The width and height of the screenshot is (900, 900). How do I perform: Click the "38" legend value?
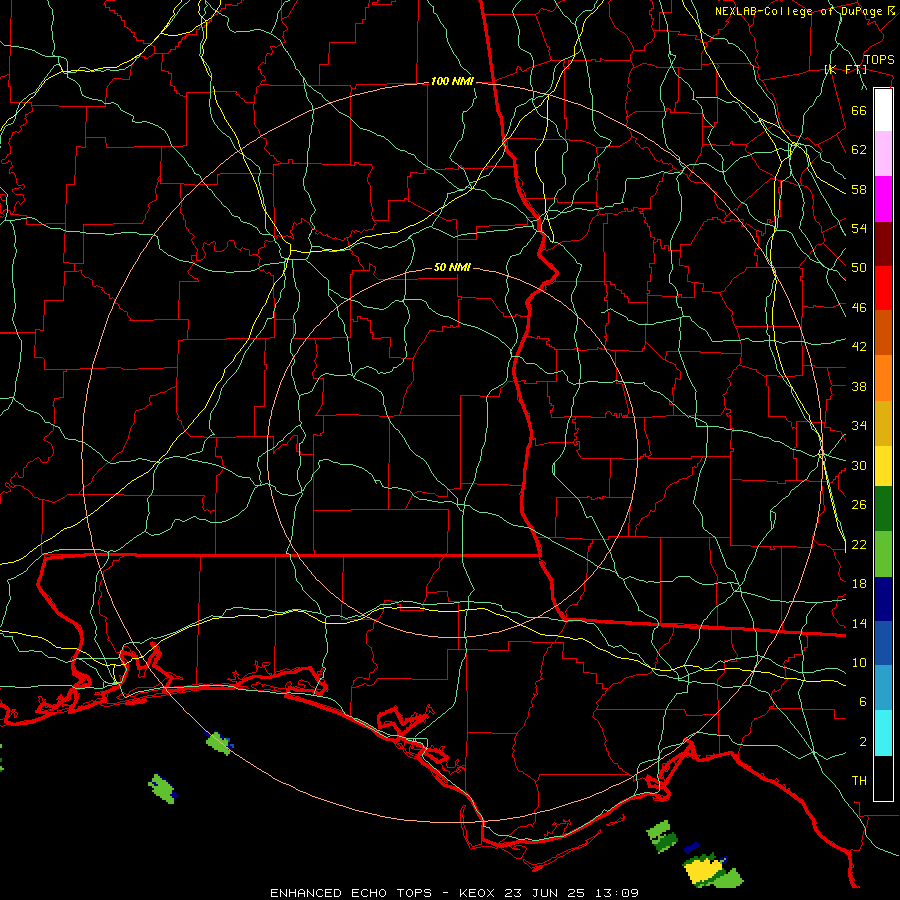point(859,386)
